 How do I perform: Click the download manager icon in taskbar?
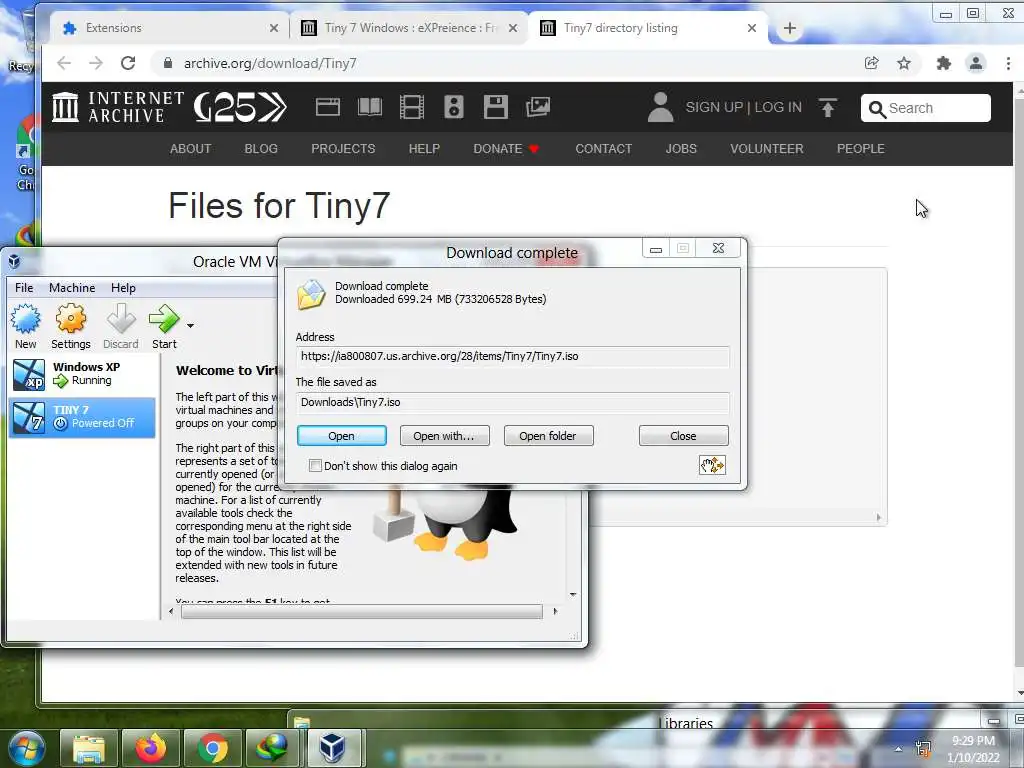click(272, 748)
